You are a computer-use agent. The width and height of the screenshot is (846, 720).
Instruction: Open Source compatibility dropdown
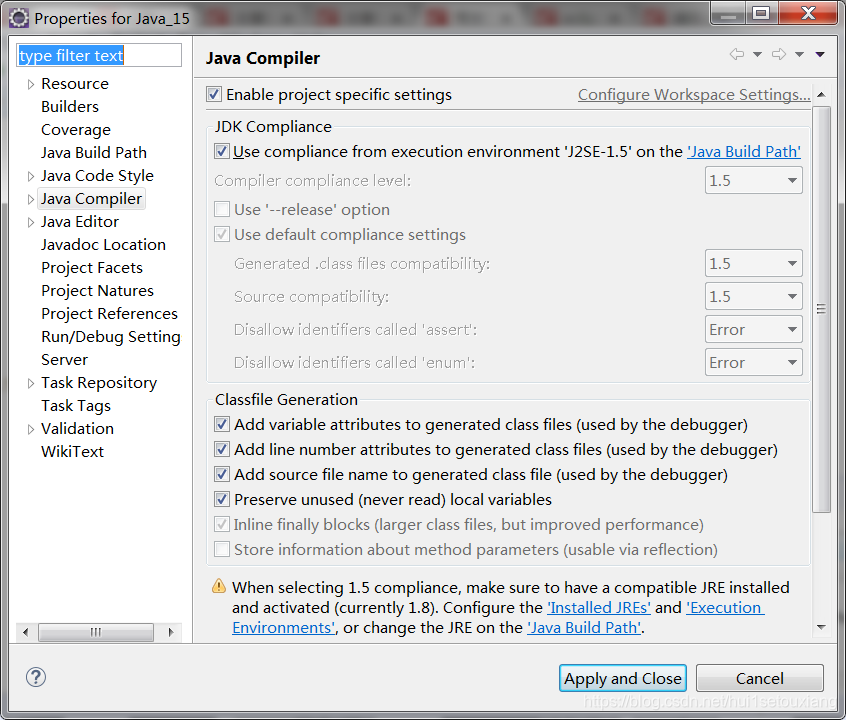pyautogui.click(x=753, y=296)
